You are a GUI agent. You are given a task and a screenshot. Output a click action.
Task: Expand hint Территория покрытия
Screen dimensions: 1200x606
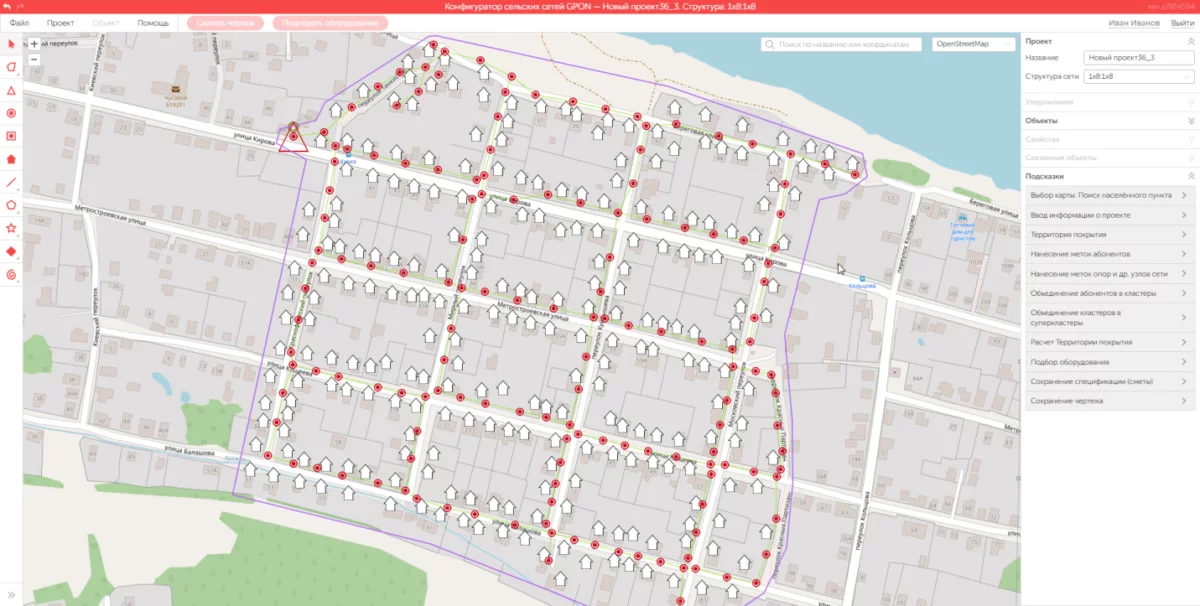1110,235
